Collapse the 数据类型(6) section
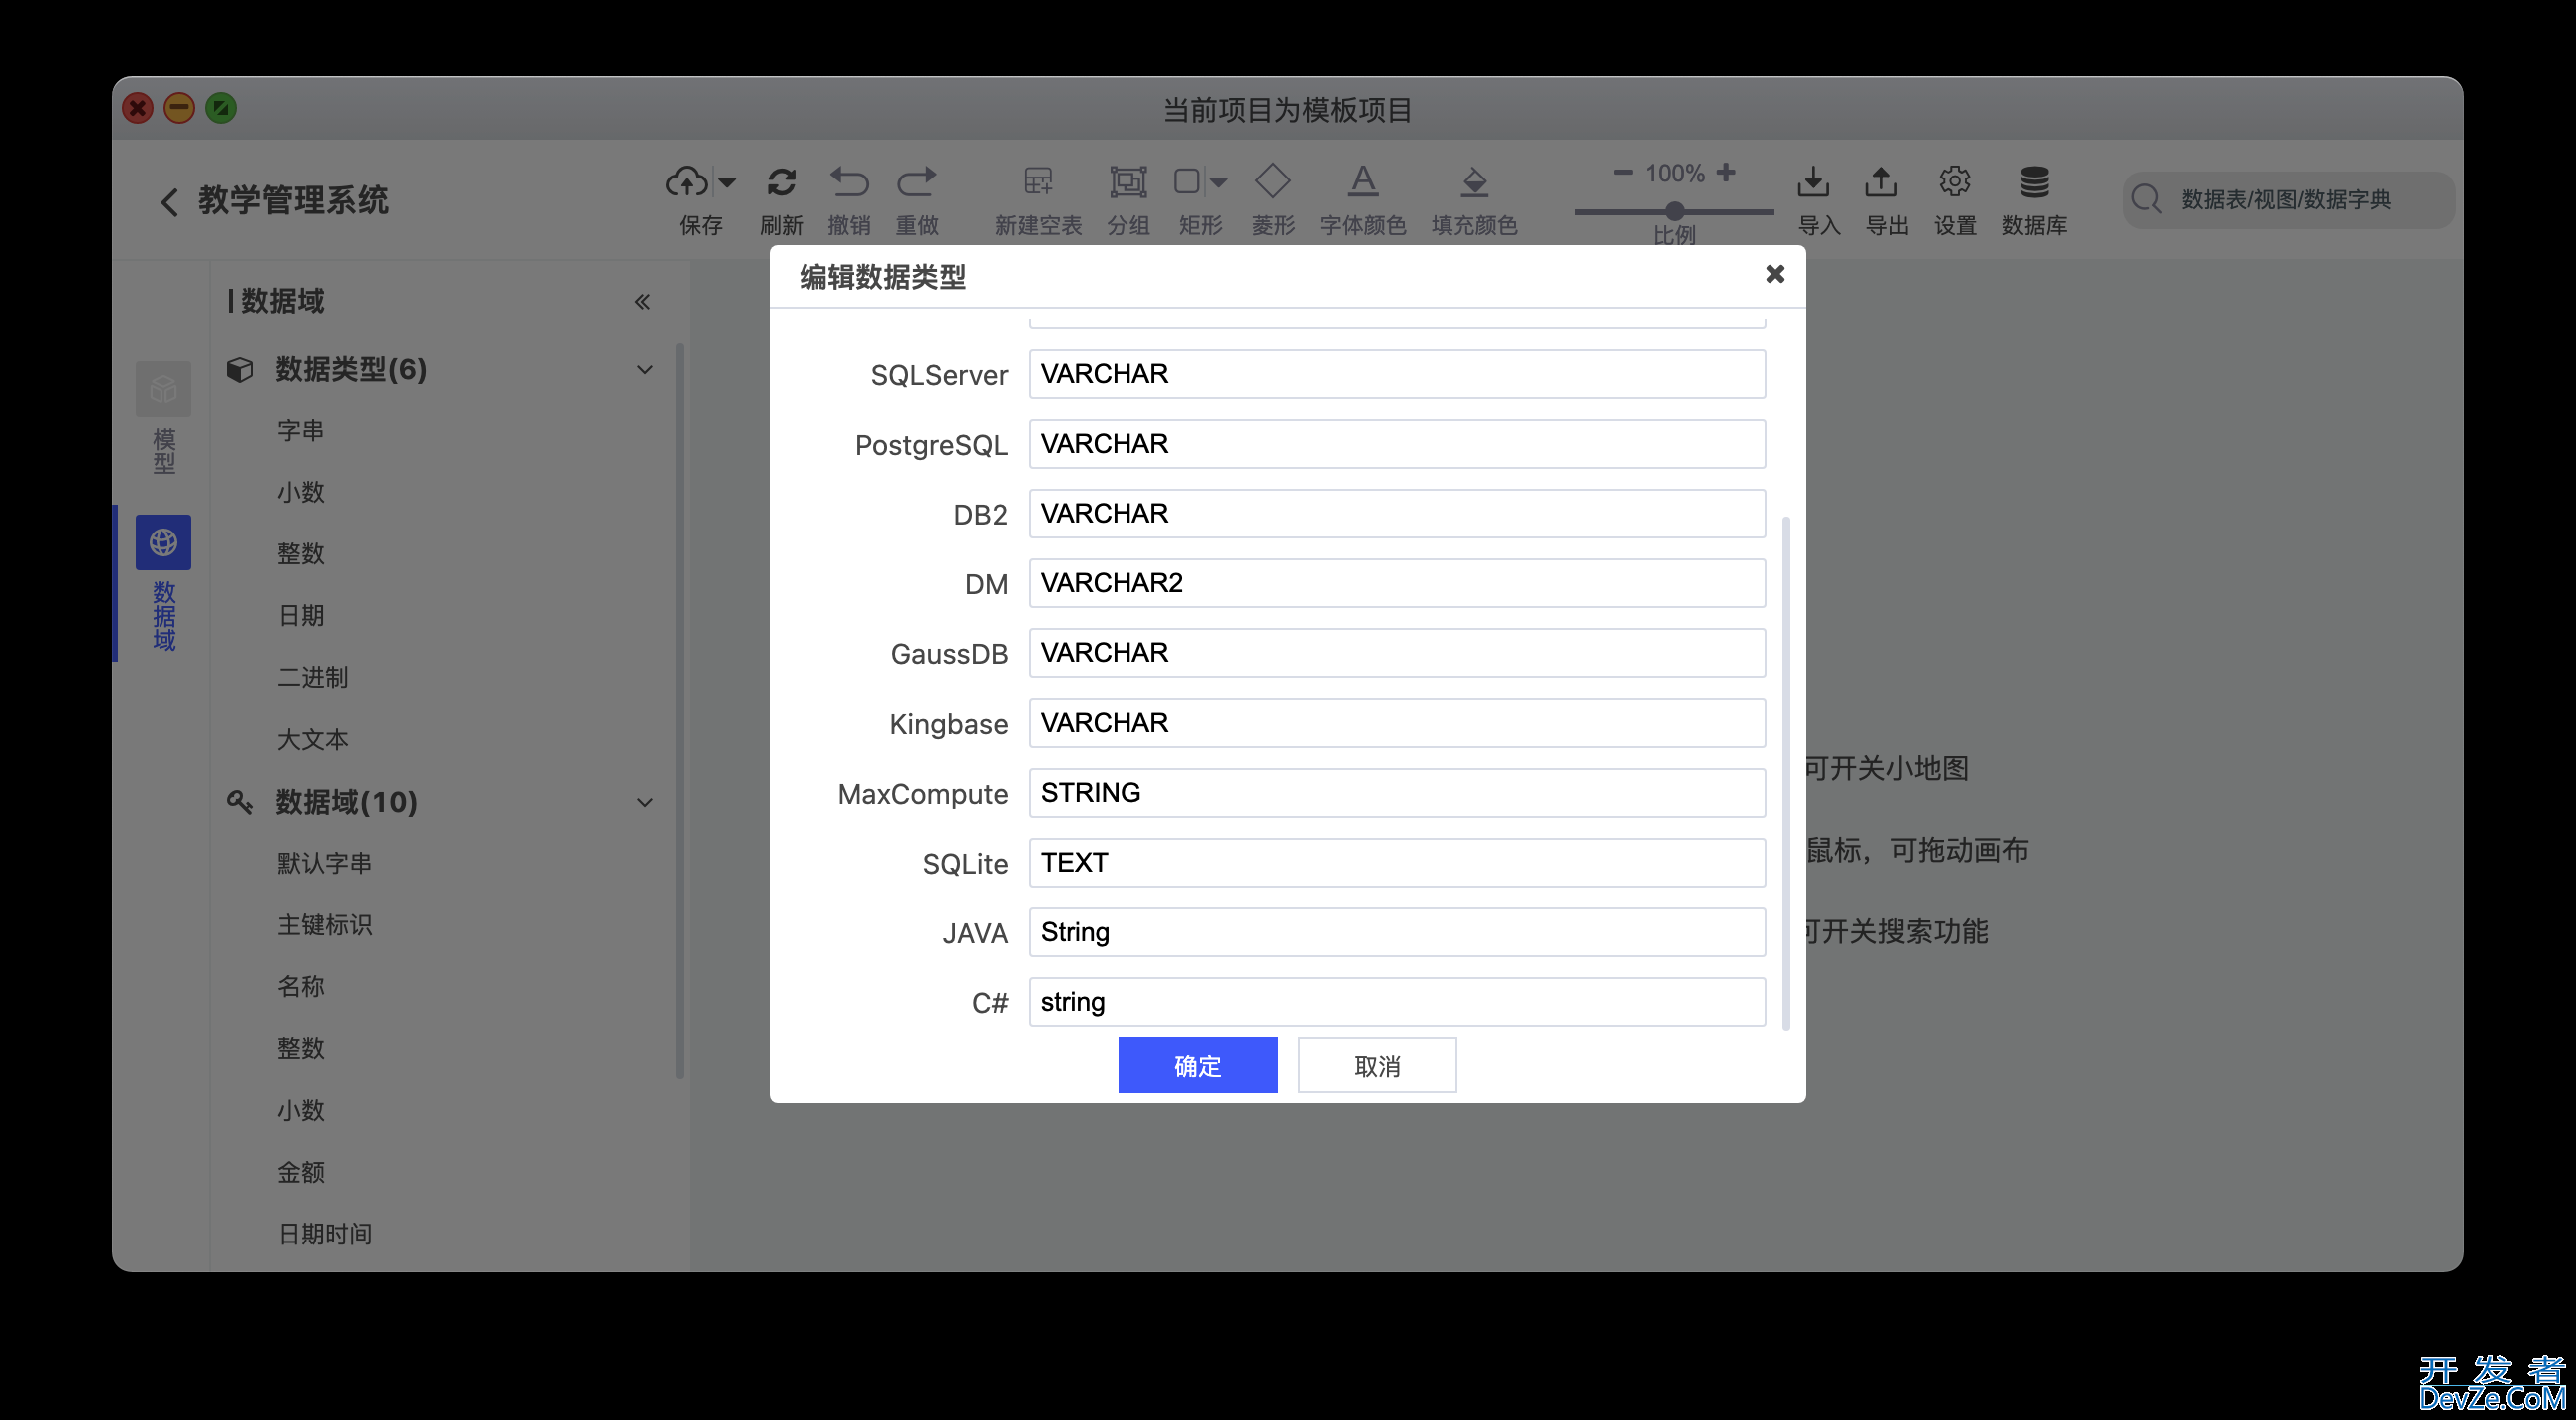Viewport: 2576px width, 1420px height. 645,370
